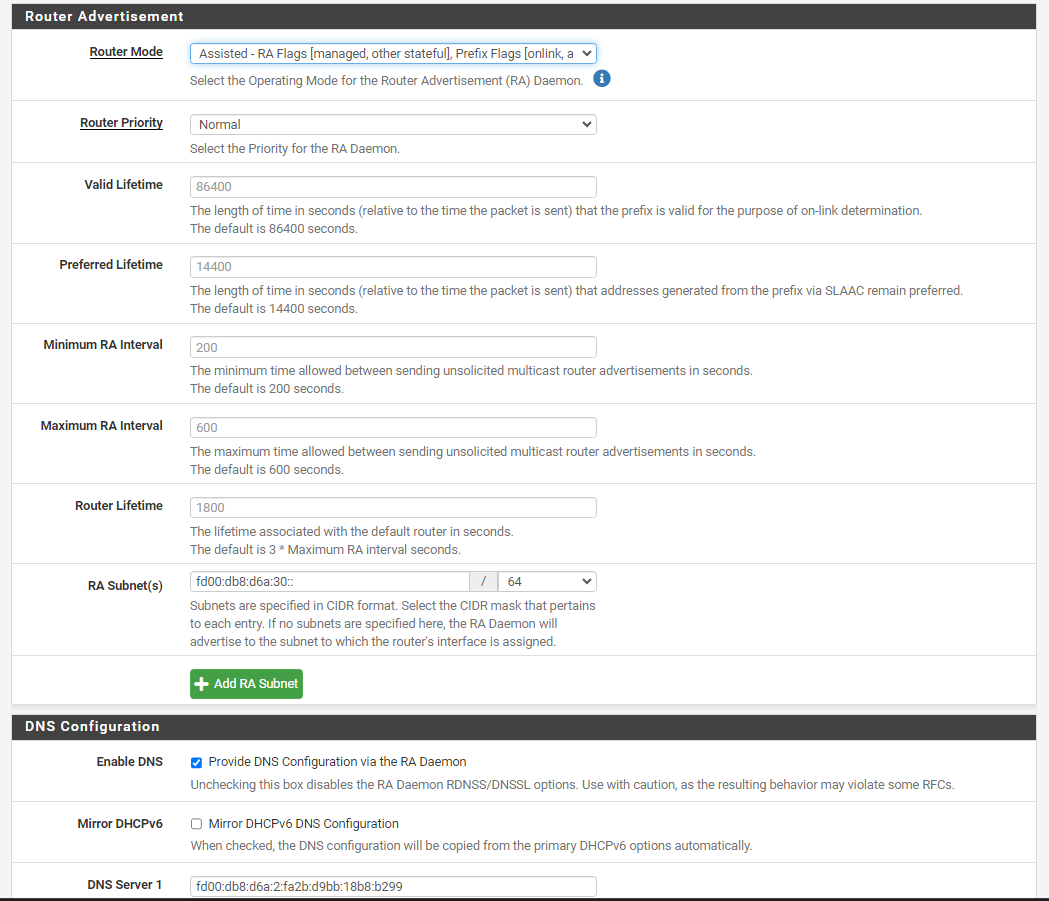Click the Add RA Subnet button
The width and height of the screenshot is (1049, 901).
tap(246, 684)
